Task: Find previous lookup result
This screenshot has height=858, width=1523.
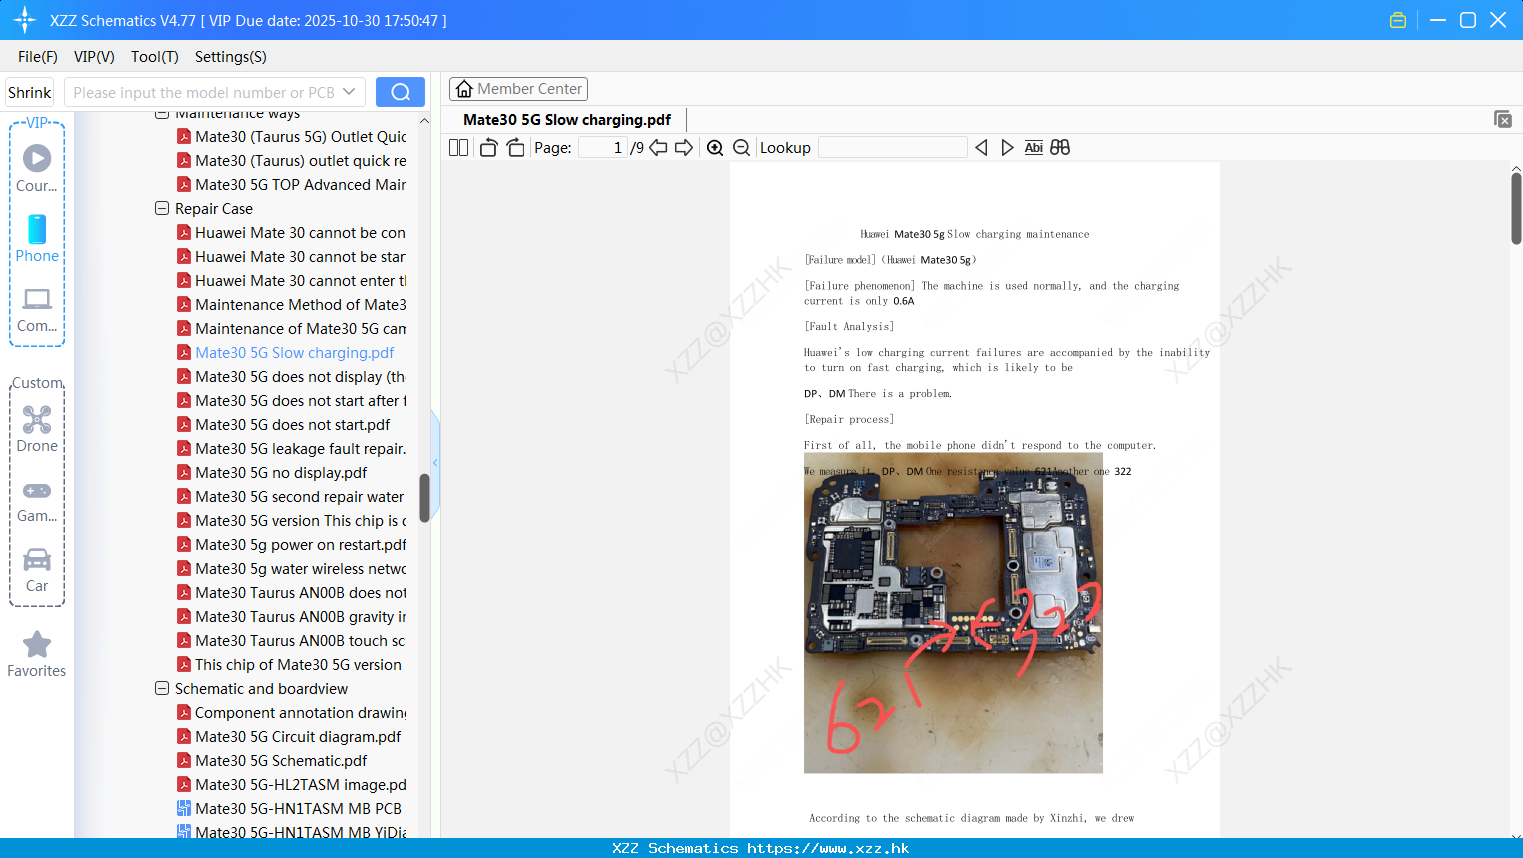Action: point(981,147)
